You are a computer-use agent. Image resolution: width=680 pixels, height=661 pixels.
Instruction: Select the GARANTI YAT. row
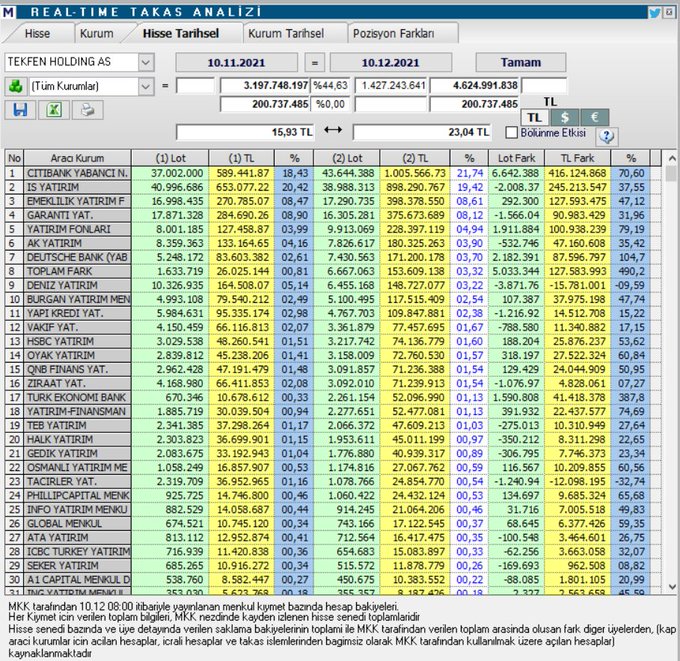pyautogui.click(x=333, y=216)
